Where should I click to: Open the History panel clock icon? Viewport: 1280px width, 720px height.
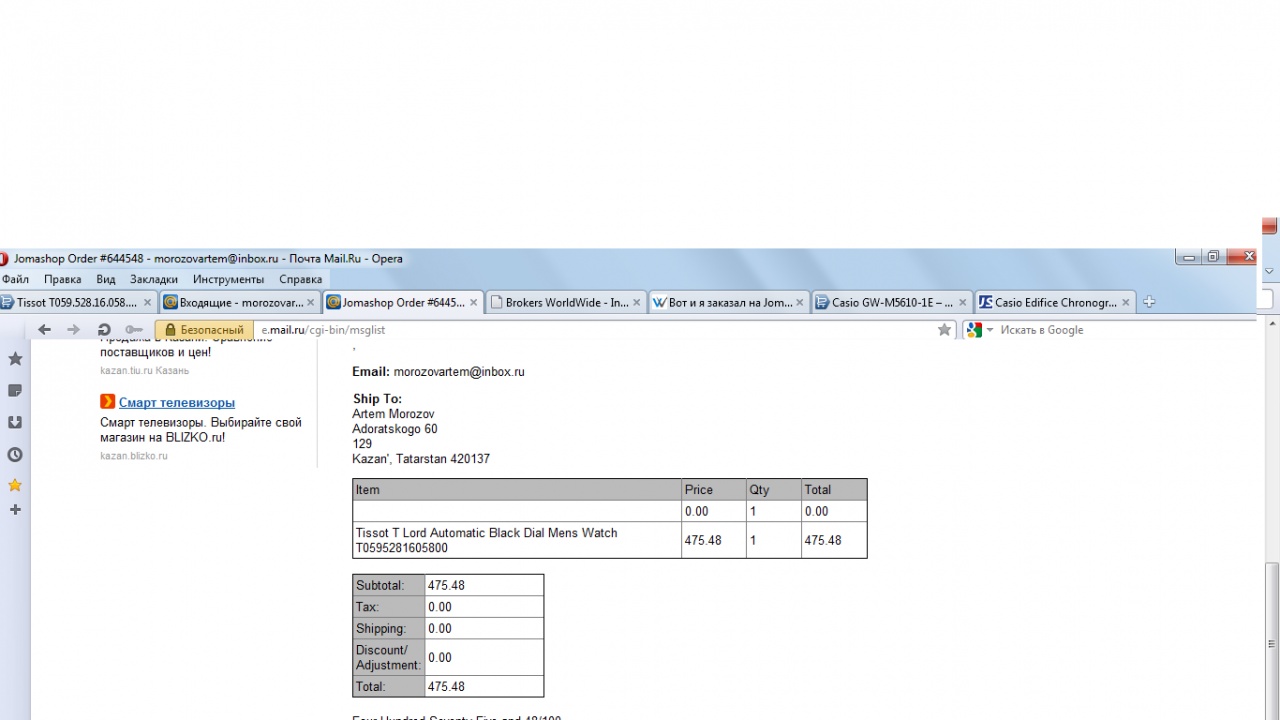pos(15,454)
